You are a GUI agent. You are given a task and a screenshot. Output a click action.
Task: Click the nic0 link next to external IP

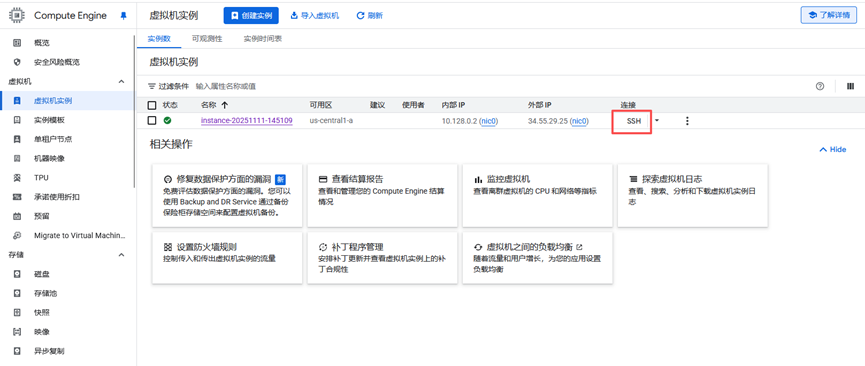[579, 121]
